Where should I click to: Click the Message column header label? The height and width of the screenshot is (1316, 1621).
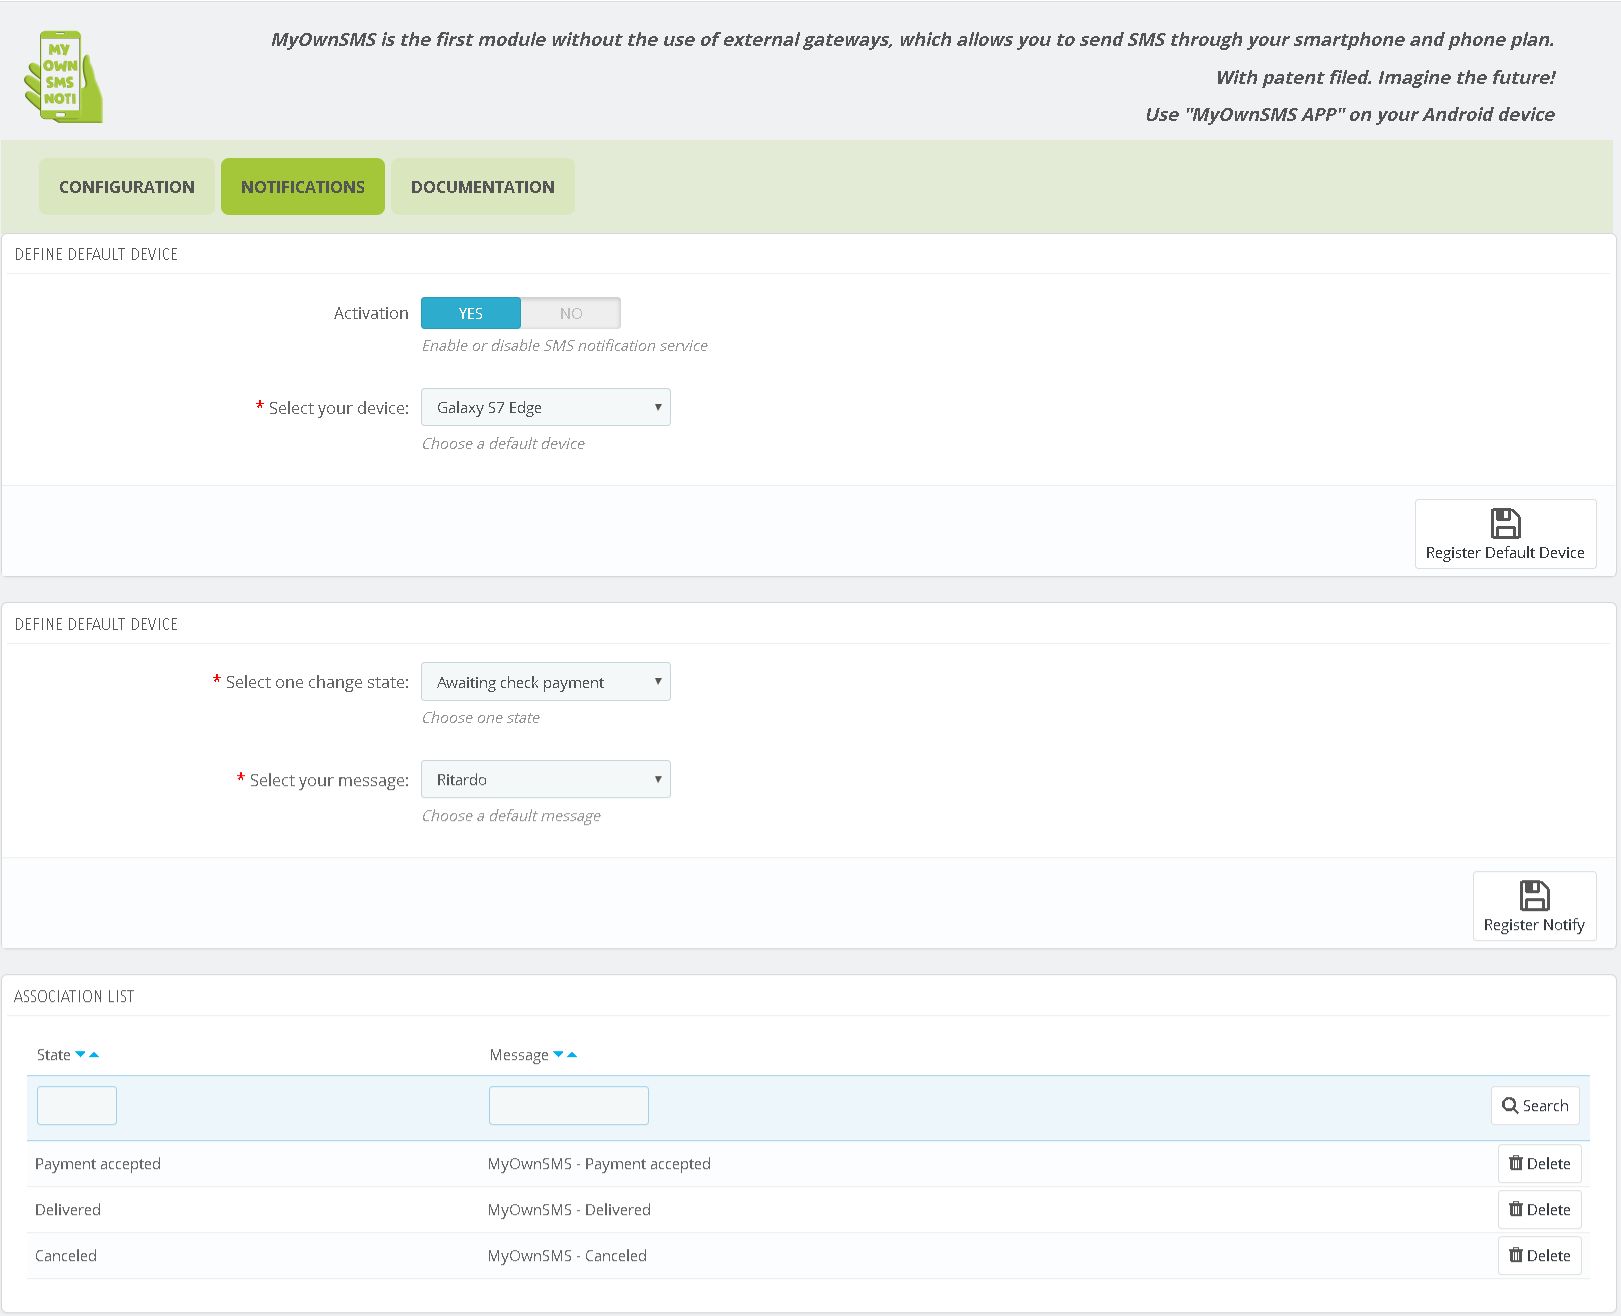519,1054
